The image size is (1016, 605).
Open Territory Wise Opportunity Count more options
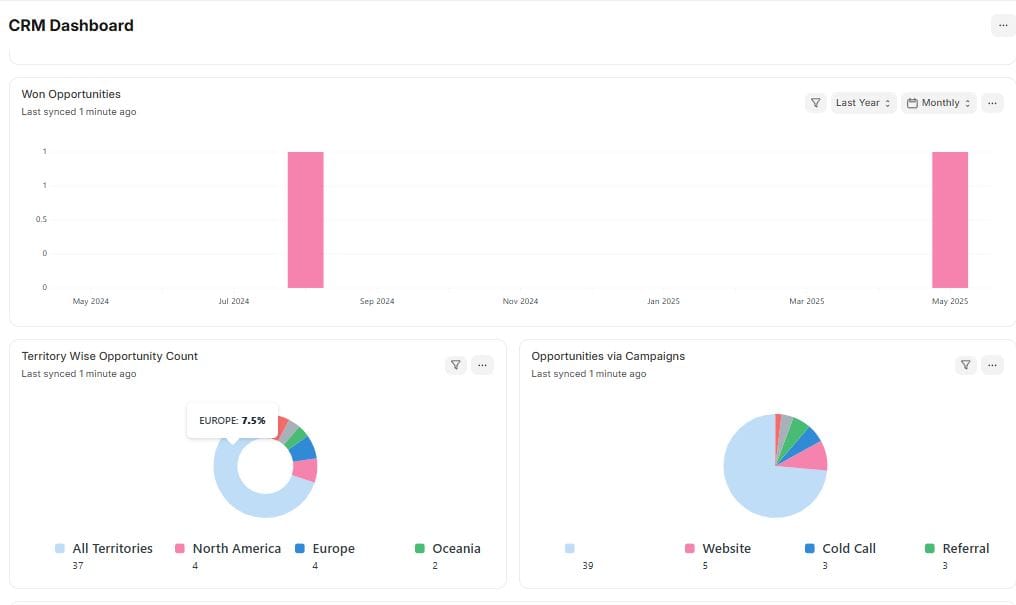point(482,365)
